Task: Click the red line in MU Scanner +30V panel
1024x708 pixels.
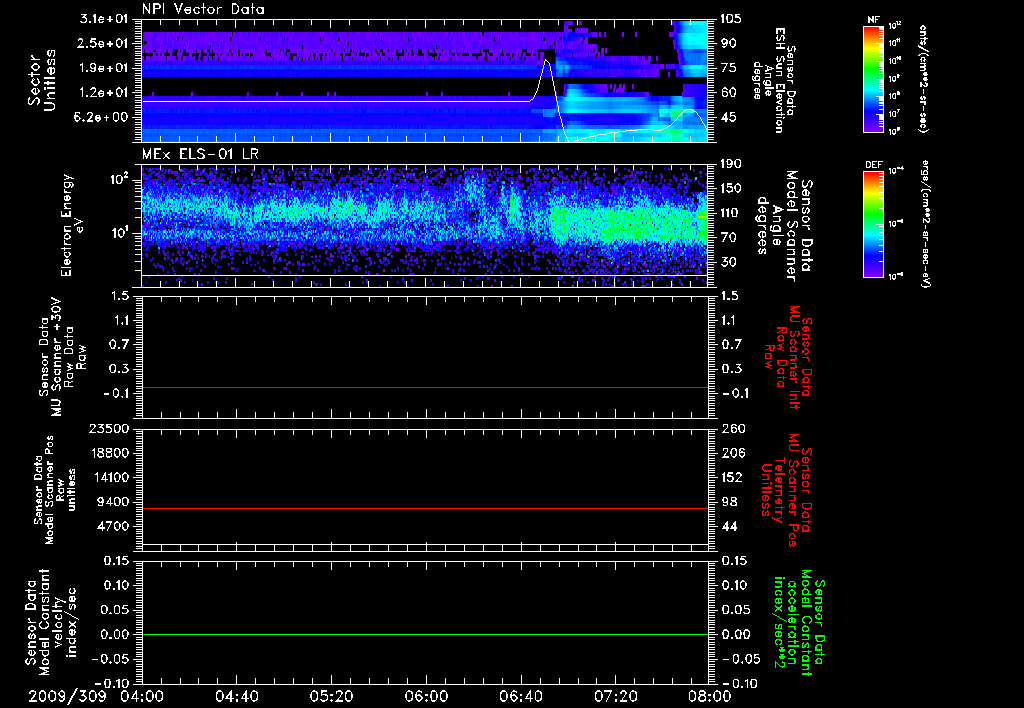Action: 425,388
